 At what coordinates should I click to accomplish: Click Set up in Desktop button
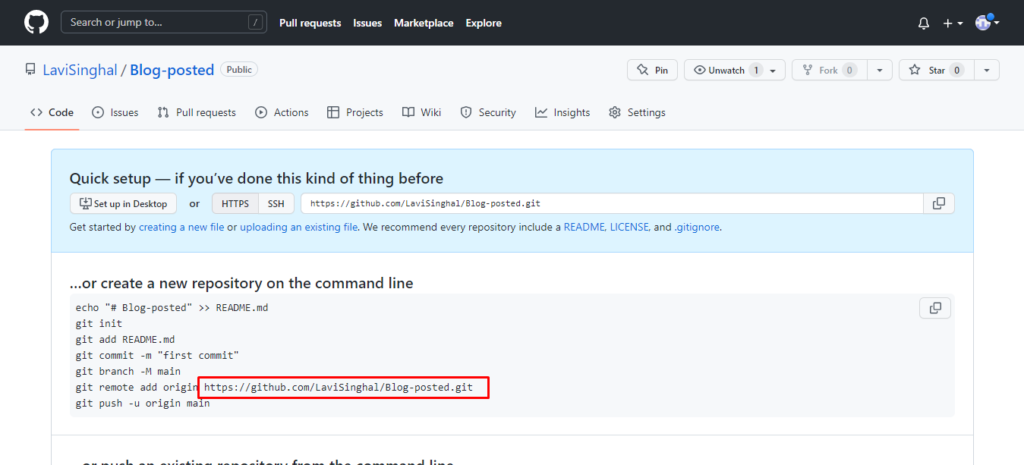[x=123, y=203]
